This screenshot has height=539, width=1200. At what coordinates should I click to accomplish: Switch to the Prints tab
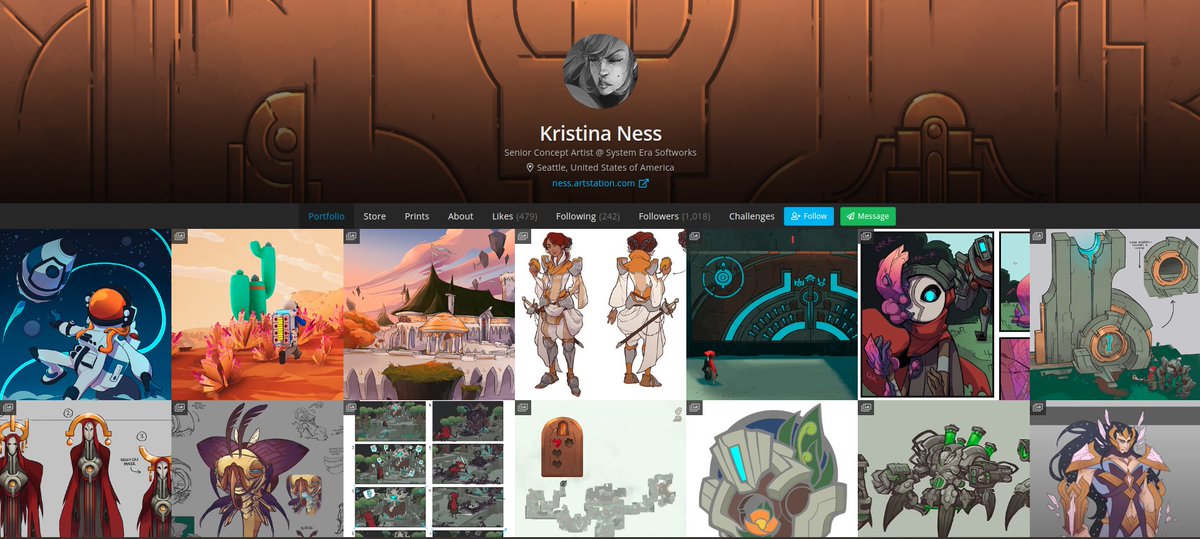click(417, 216)
